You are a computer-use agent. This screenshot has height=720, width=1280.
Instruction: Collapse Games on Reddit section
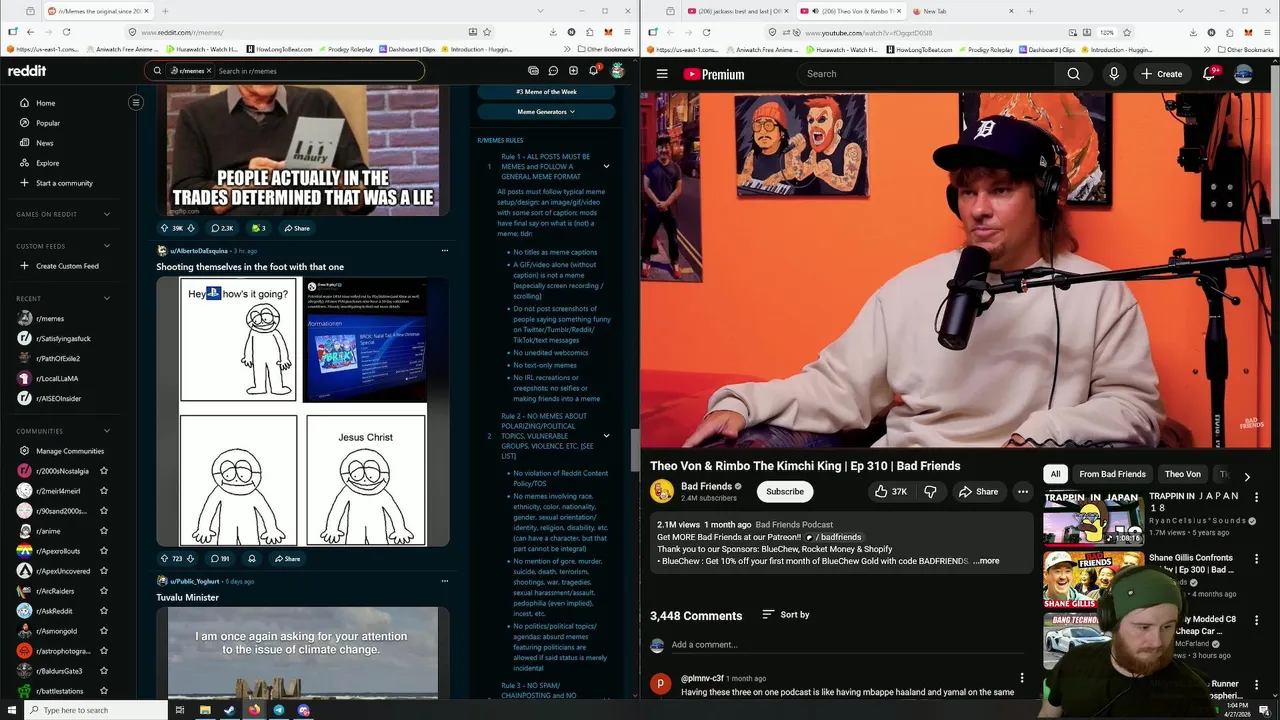click(x=107, y=214)
